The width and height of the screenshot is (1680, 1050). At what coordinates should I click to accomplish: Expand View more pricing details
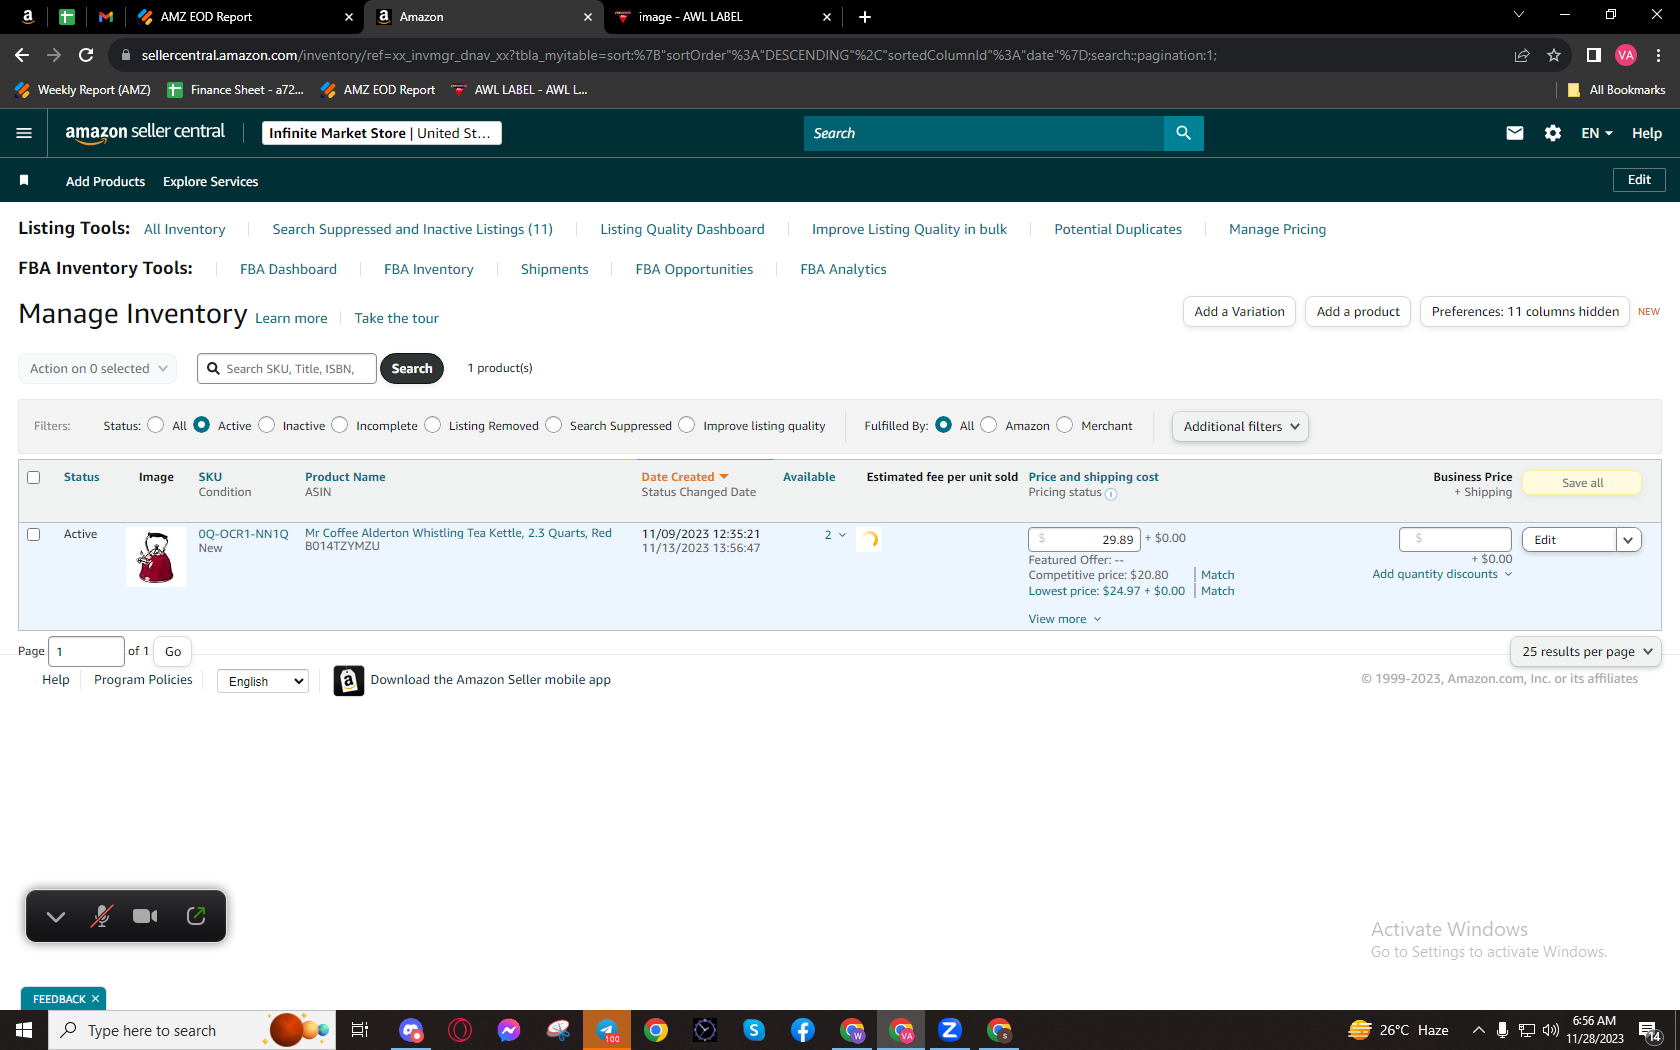pyautogui.click(x=1065, y=619)
